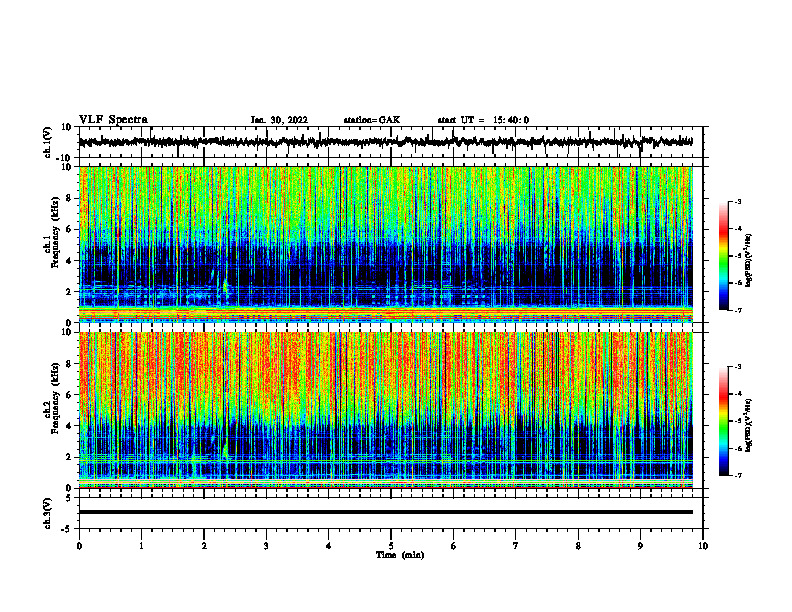
Task: Click the "-5" tick on ch.3(V) axis
Action: 67,529
